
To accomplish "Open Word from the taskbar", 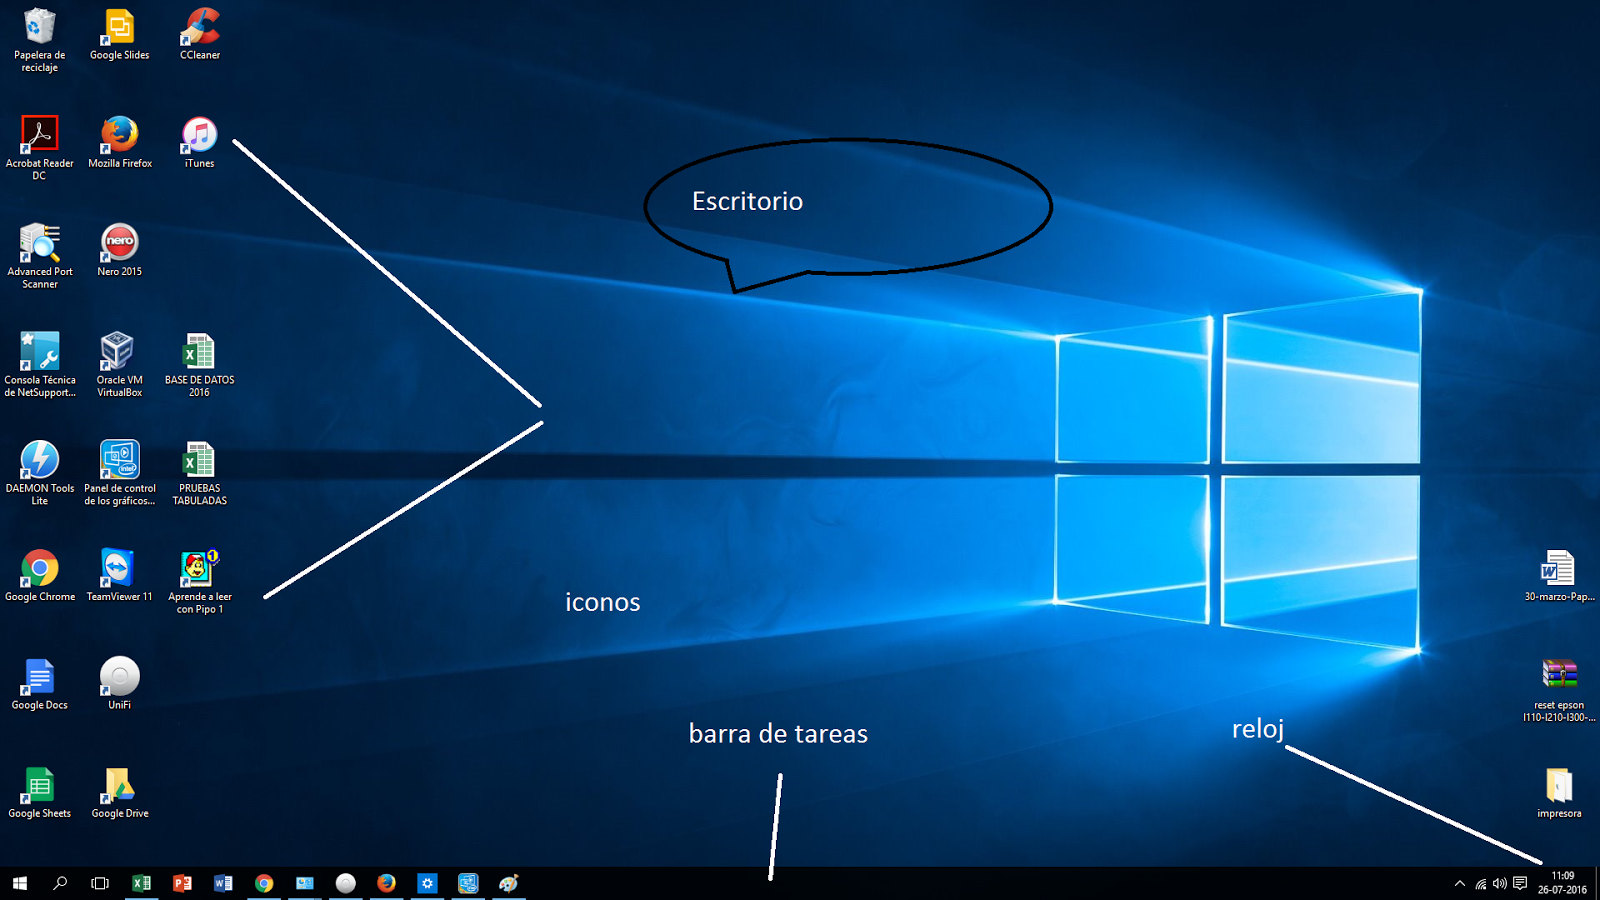I will (223, 884).
